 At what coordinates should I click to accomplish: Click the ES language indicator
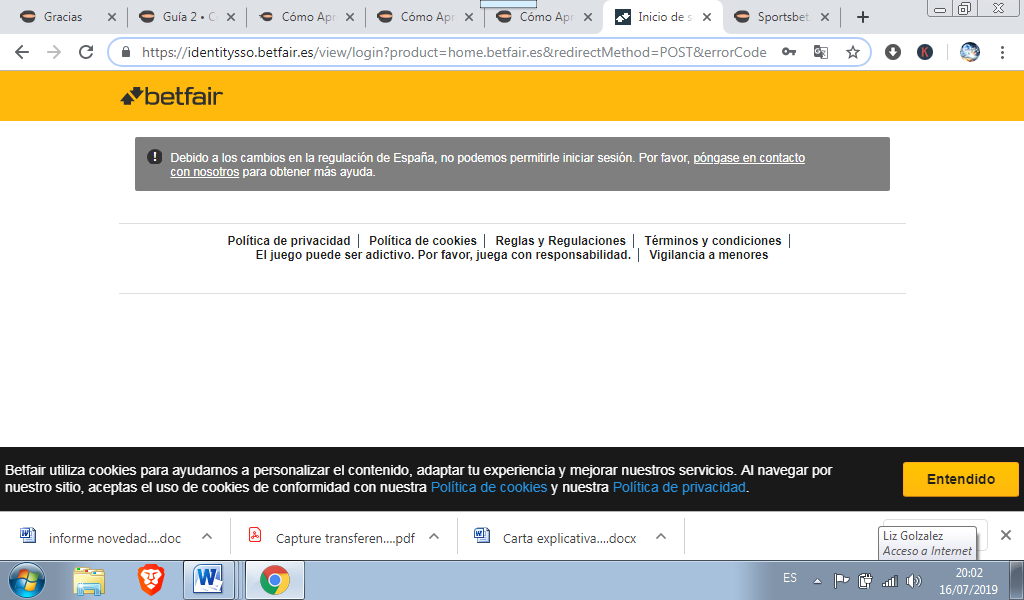pos(790,578)
